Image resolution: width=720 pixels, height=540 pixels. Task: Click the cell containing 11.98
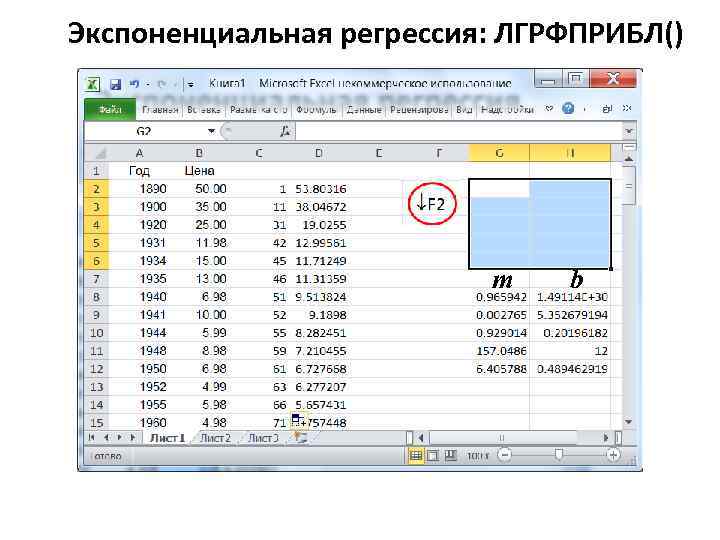tap(199, 243)
